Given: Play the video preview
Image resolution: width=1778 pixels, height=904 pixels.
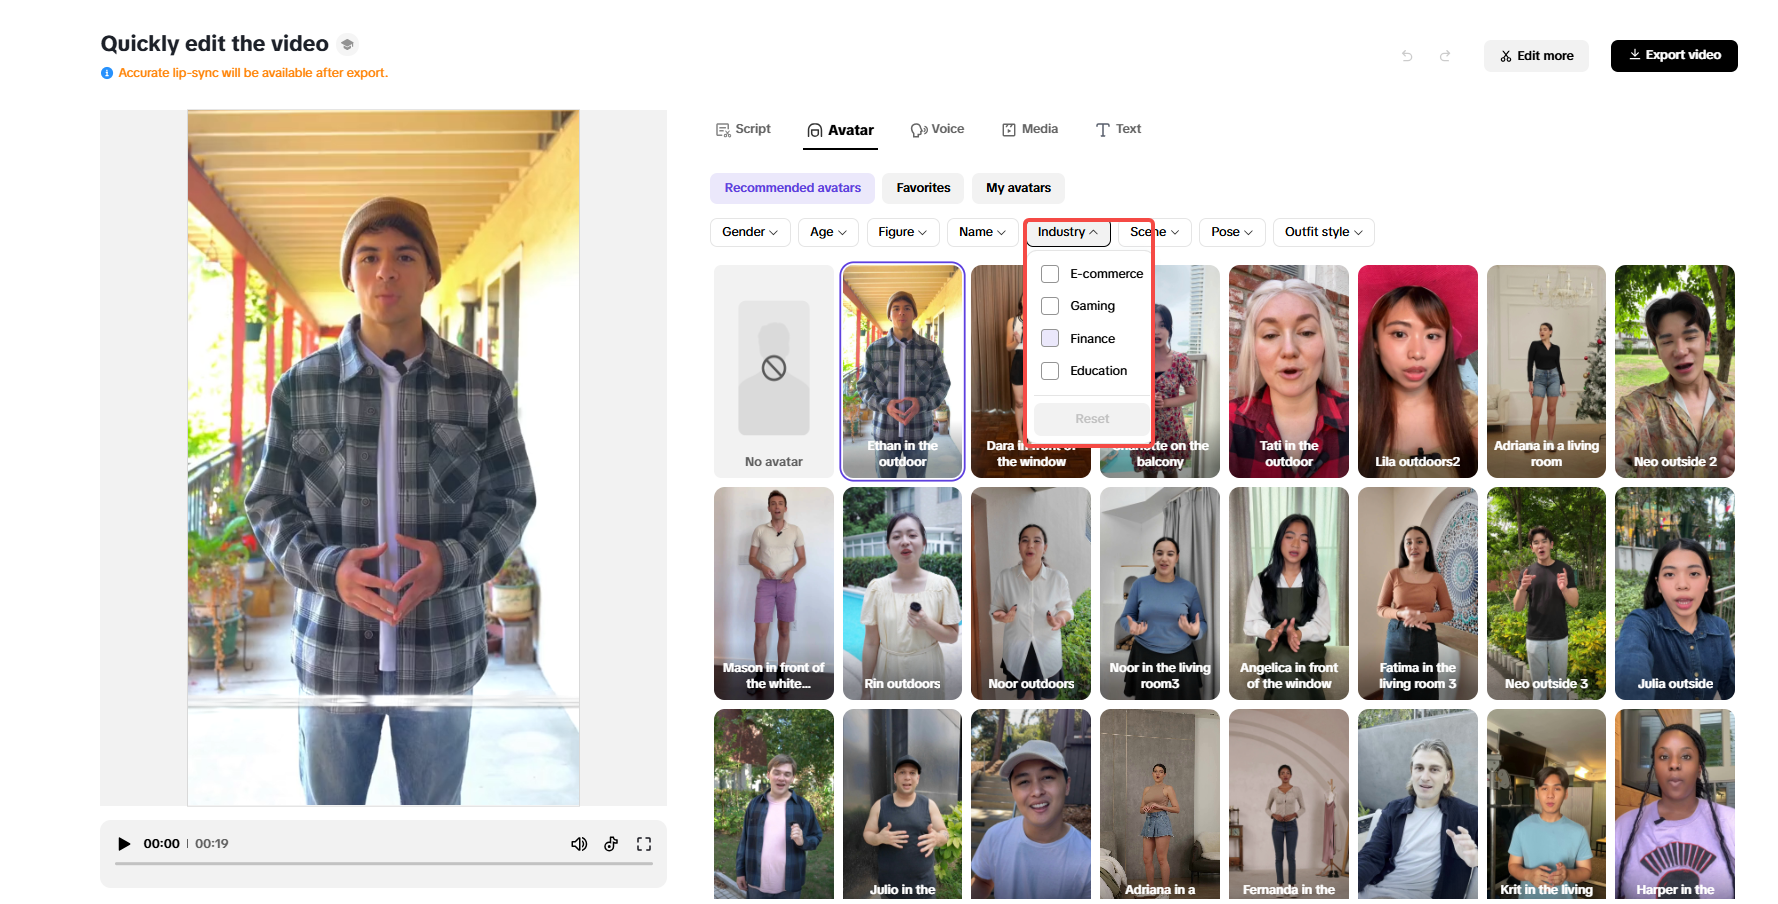Looking at the screenshot, I should point(124,844).
